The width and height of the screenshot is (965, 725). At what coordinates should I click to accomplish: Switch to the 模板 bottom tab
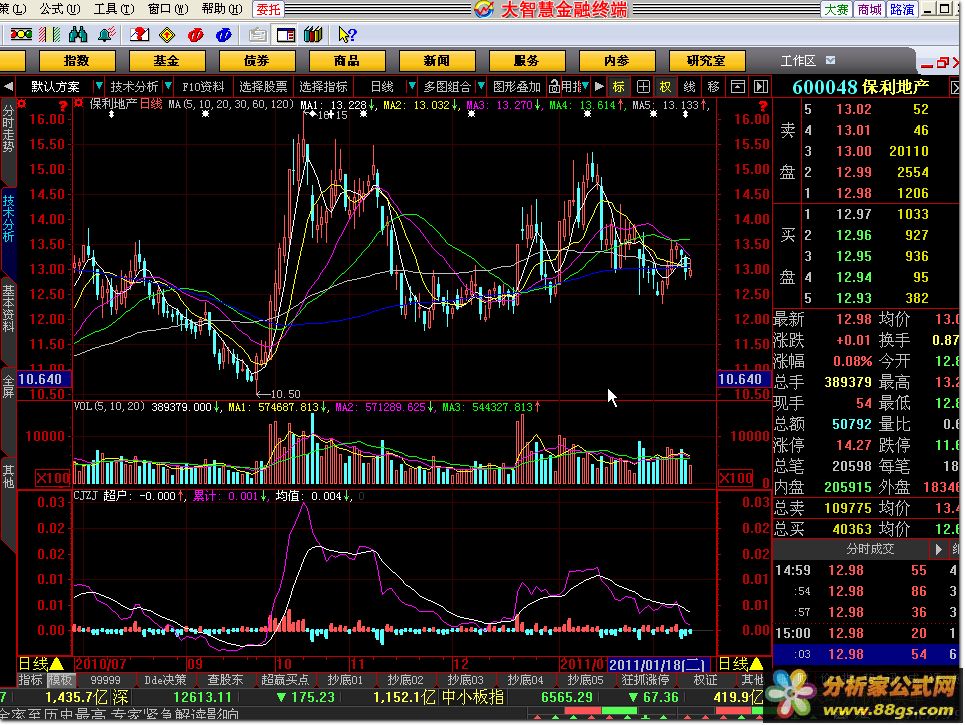pos(60,680)
